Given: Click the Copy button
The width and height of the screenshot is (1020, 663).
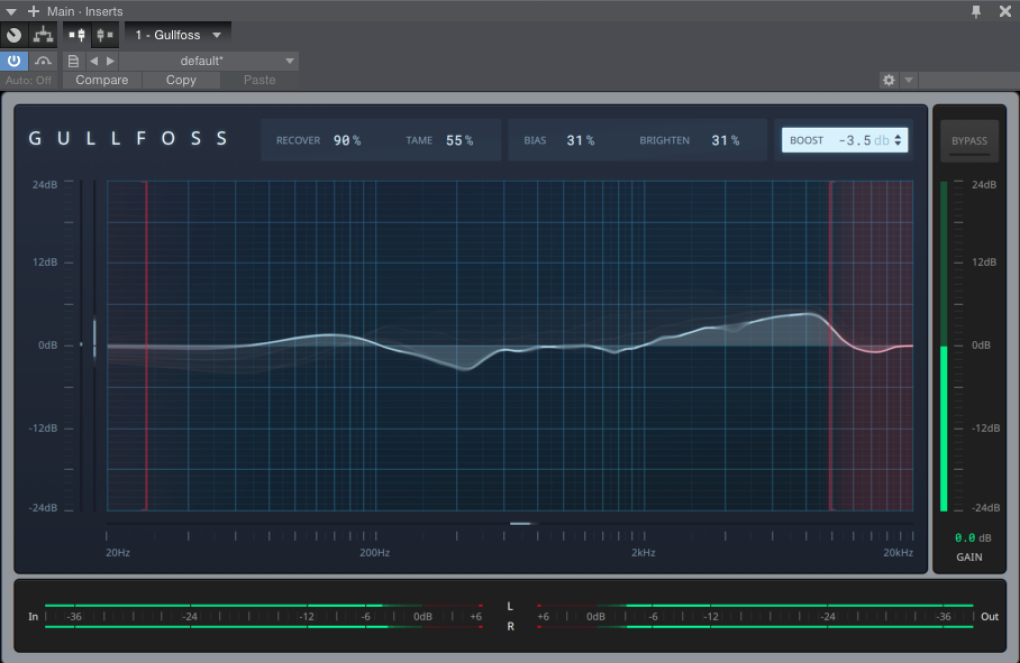Looking at the screenshot, I should (181, 80).
